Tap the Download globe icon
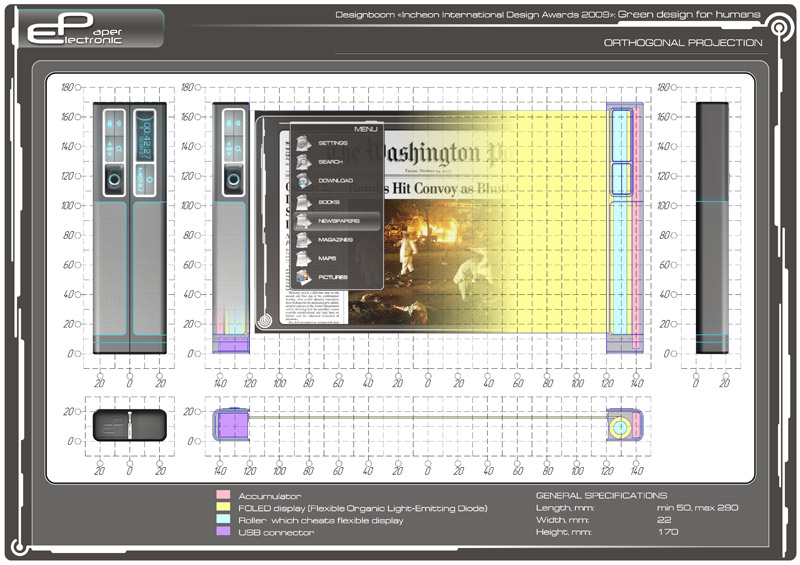Image resolution: width=800 pixels, height=565 pixels. tap(304, 180)
